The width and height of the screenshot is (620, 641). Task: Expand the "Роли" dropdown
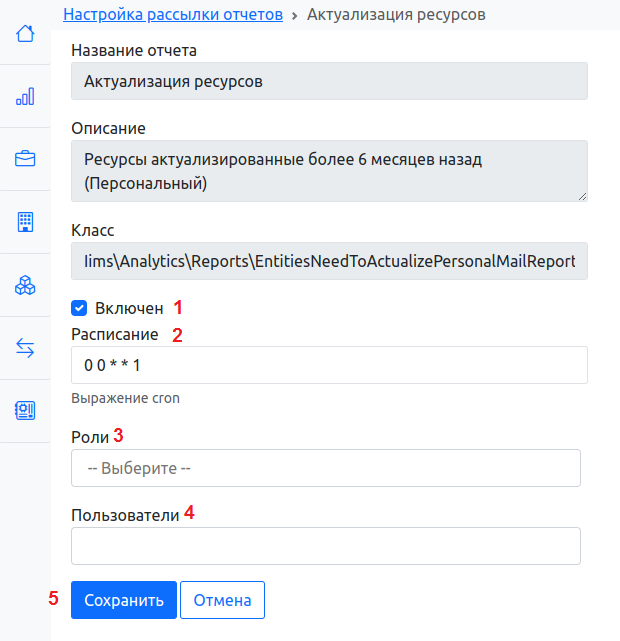pos(326,468)
